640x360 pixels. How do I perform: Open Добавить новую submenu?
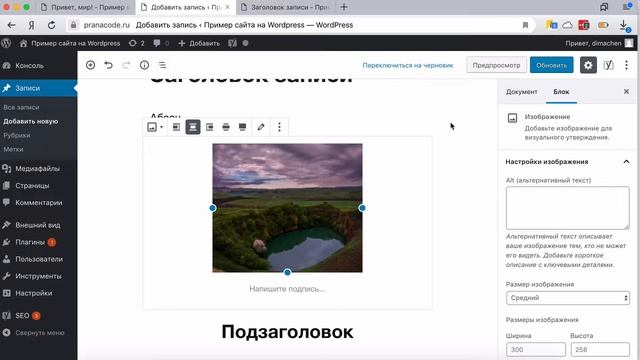coord(31,121)
